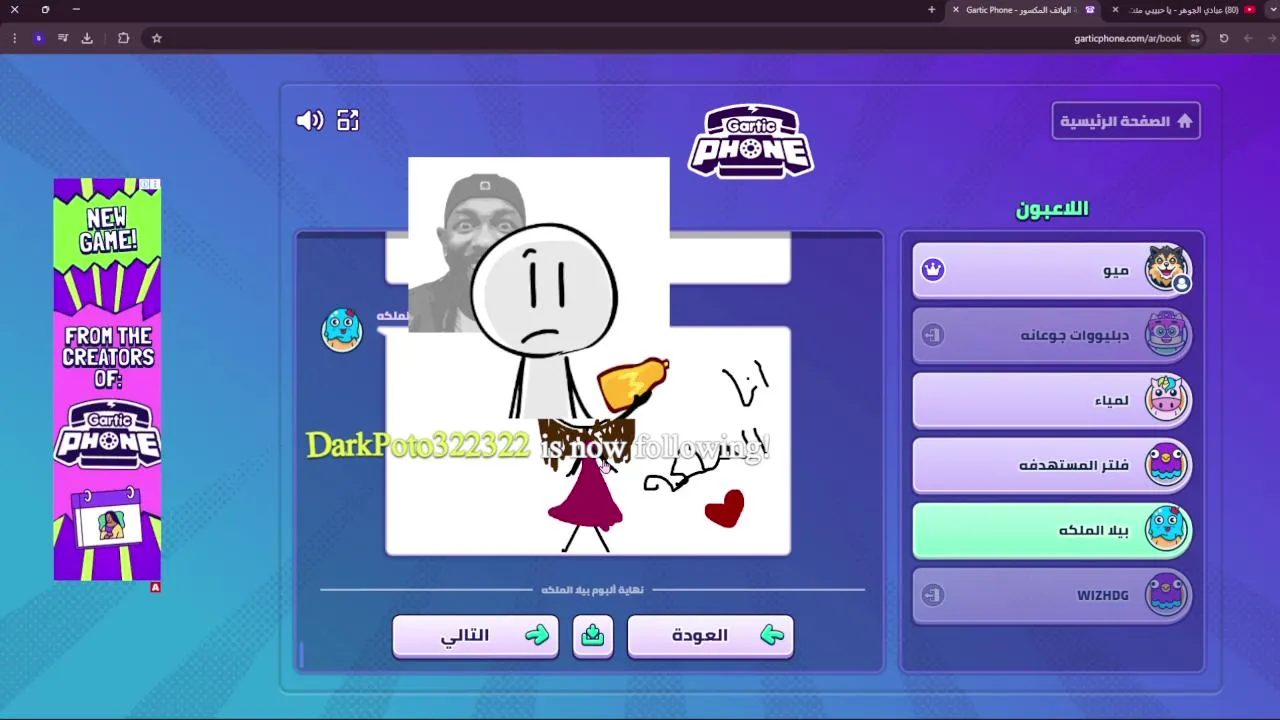Click the العودة back button

[x=711, y=636]
